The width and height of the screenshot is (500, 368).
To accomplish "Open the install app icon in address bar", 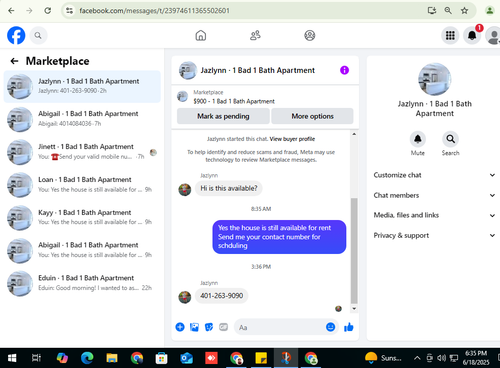I will click(x=432, y=11).
